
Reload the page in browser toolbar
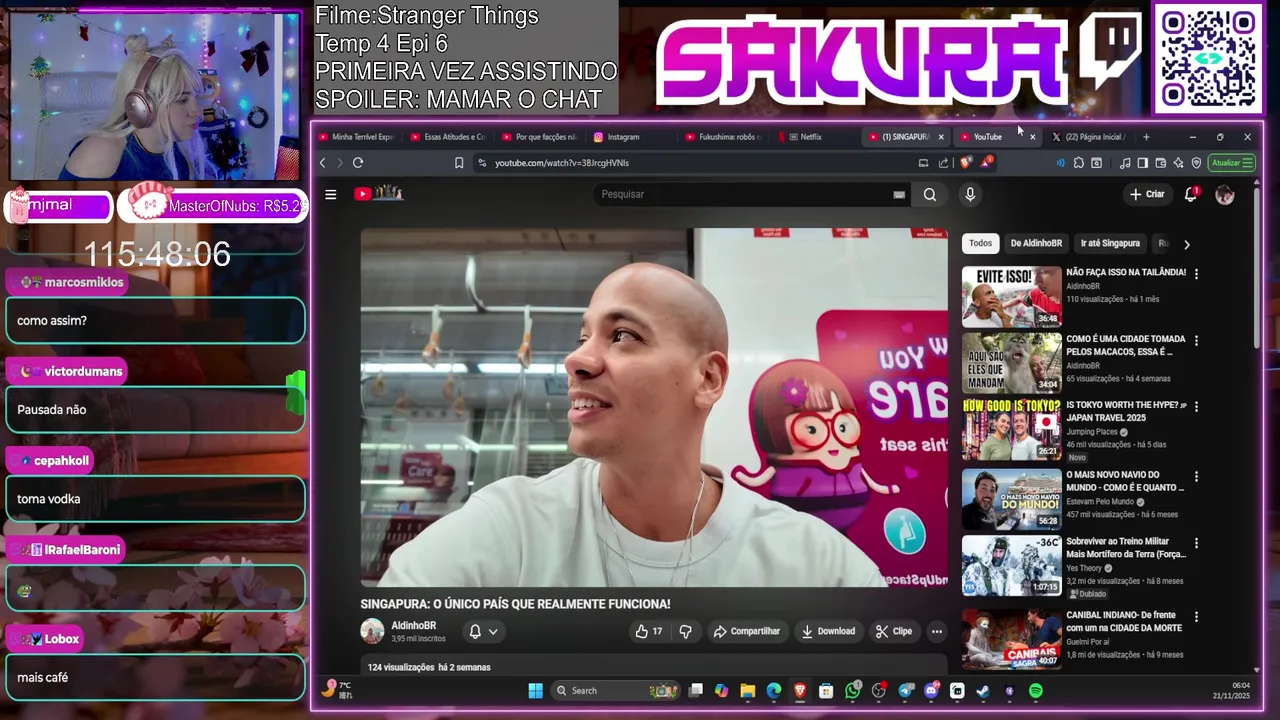tap(358, 163)
